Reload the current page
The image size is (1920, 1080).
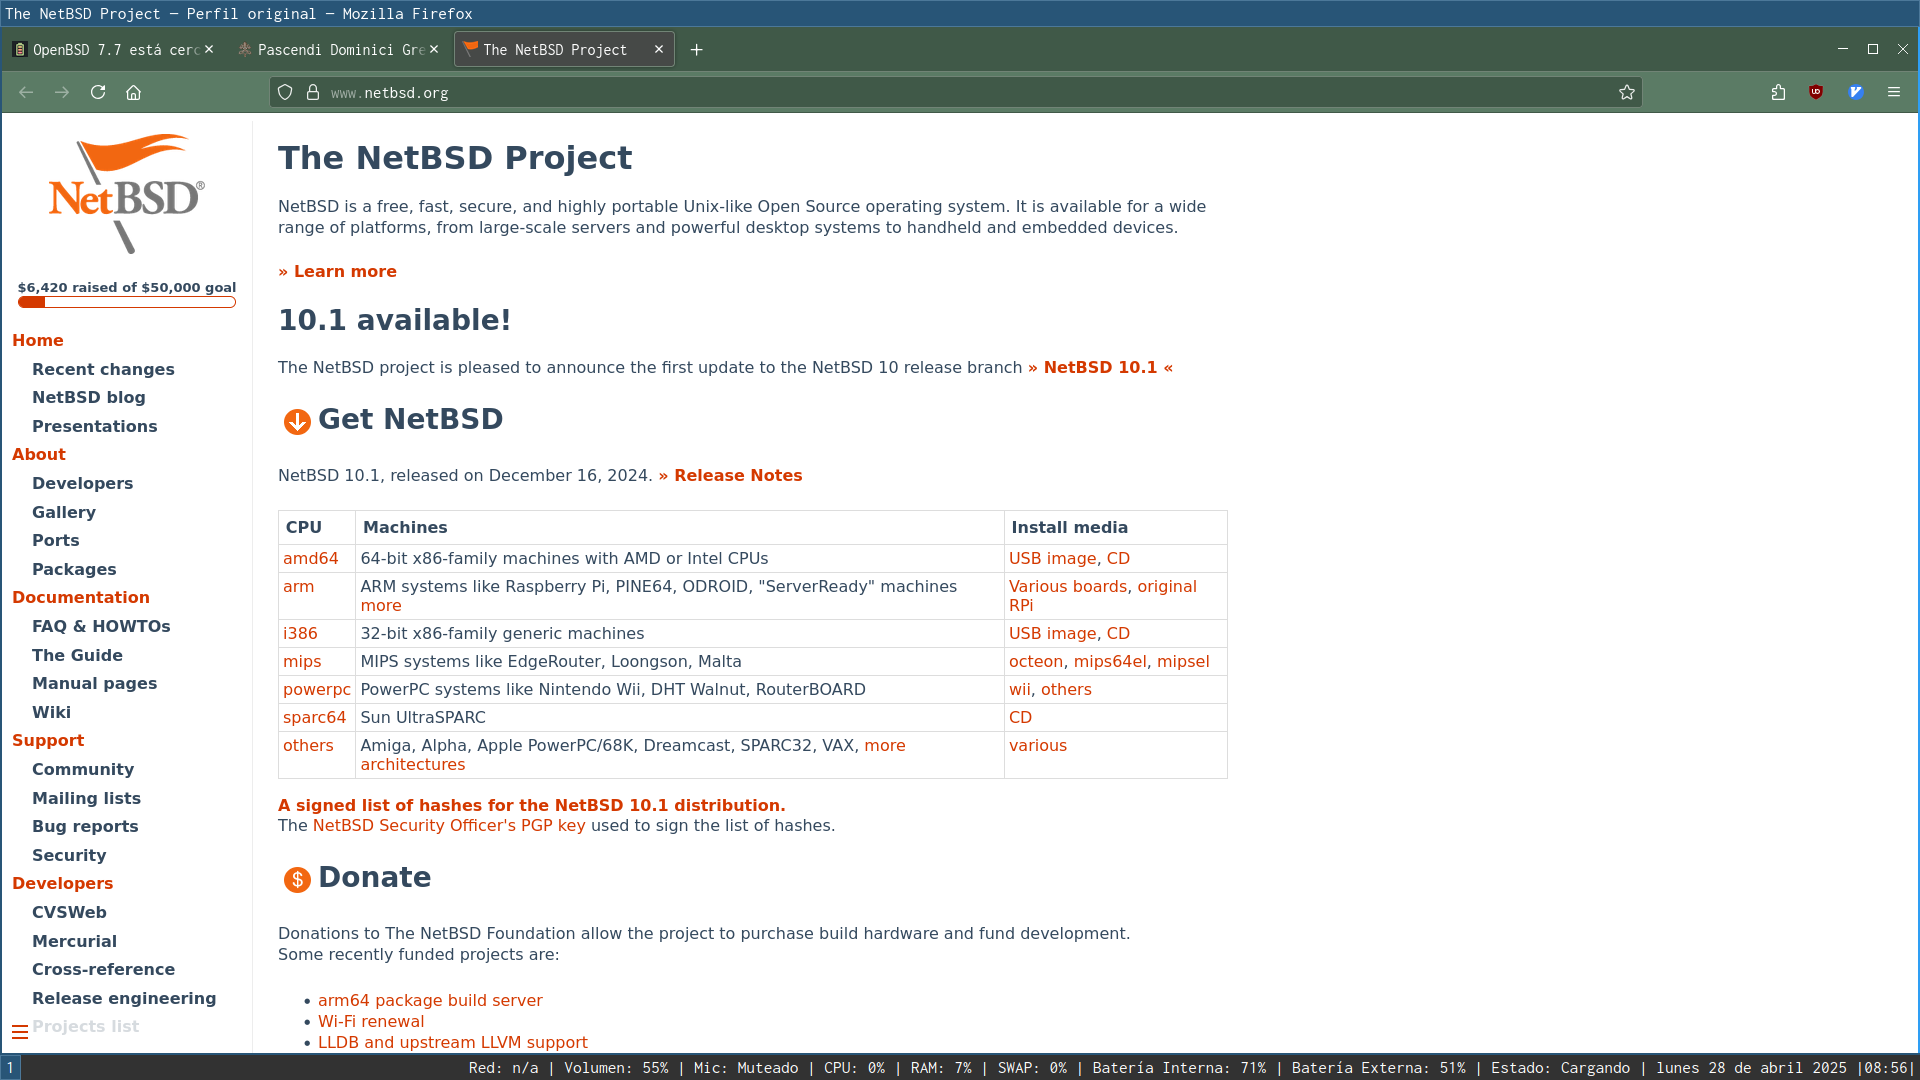[x=98, y=92]
